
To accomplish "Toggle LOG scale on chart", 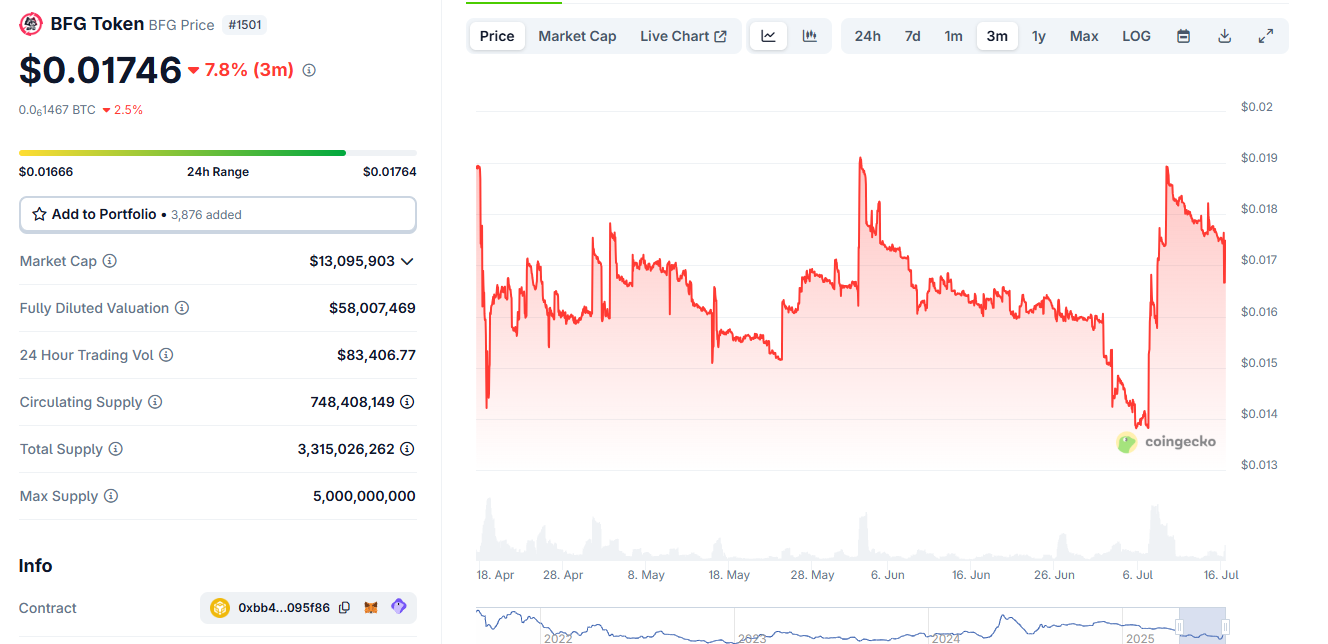I will coord(1136,36).
